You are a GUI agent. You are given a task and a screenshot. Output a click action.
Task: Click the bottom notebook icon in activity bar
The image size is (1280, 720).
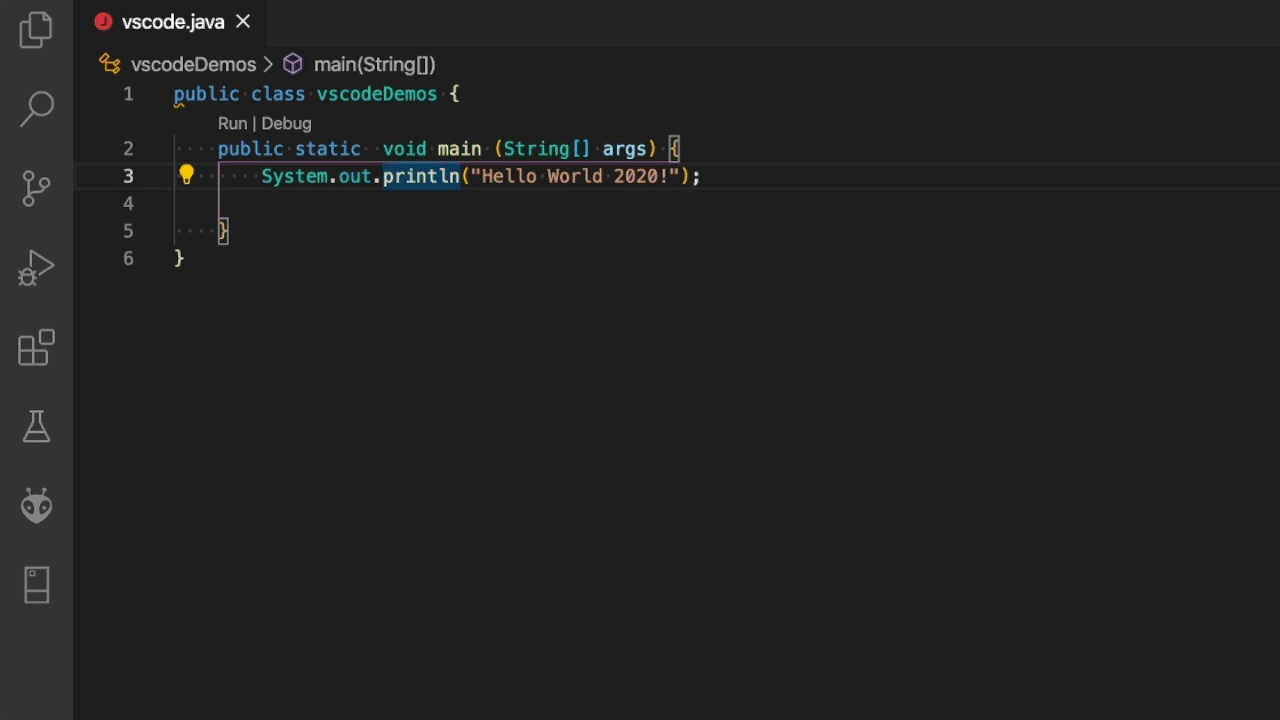(36, 585)
